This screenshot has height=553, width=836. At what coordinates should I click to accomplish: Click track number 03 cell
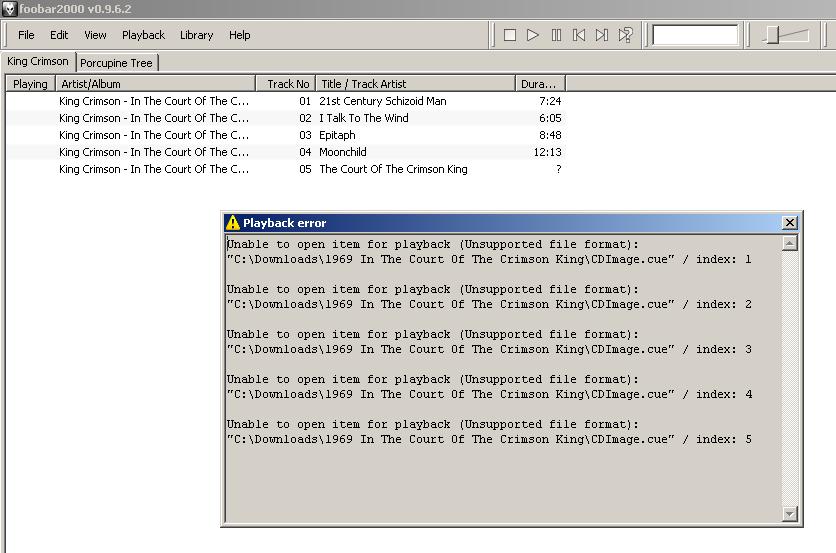click(305, 135)
